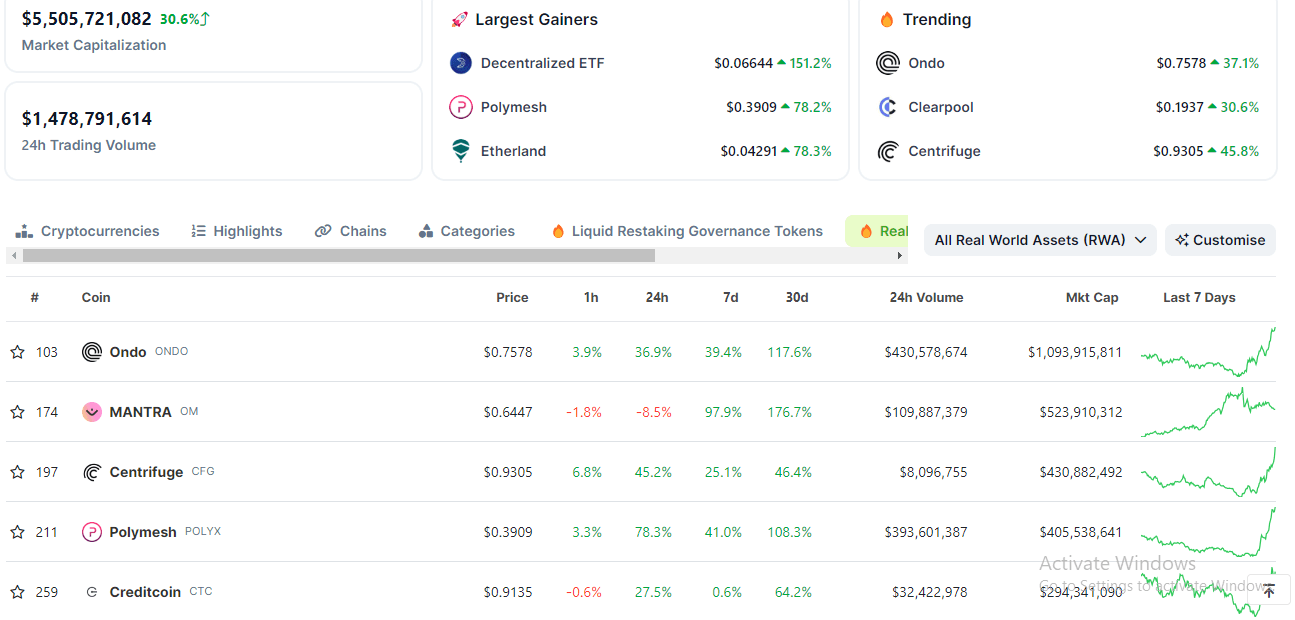Click the Customise button
Viewport: 1295px width, 620px height.
[1220, 240]
